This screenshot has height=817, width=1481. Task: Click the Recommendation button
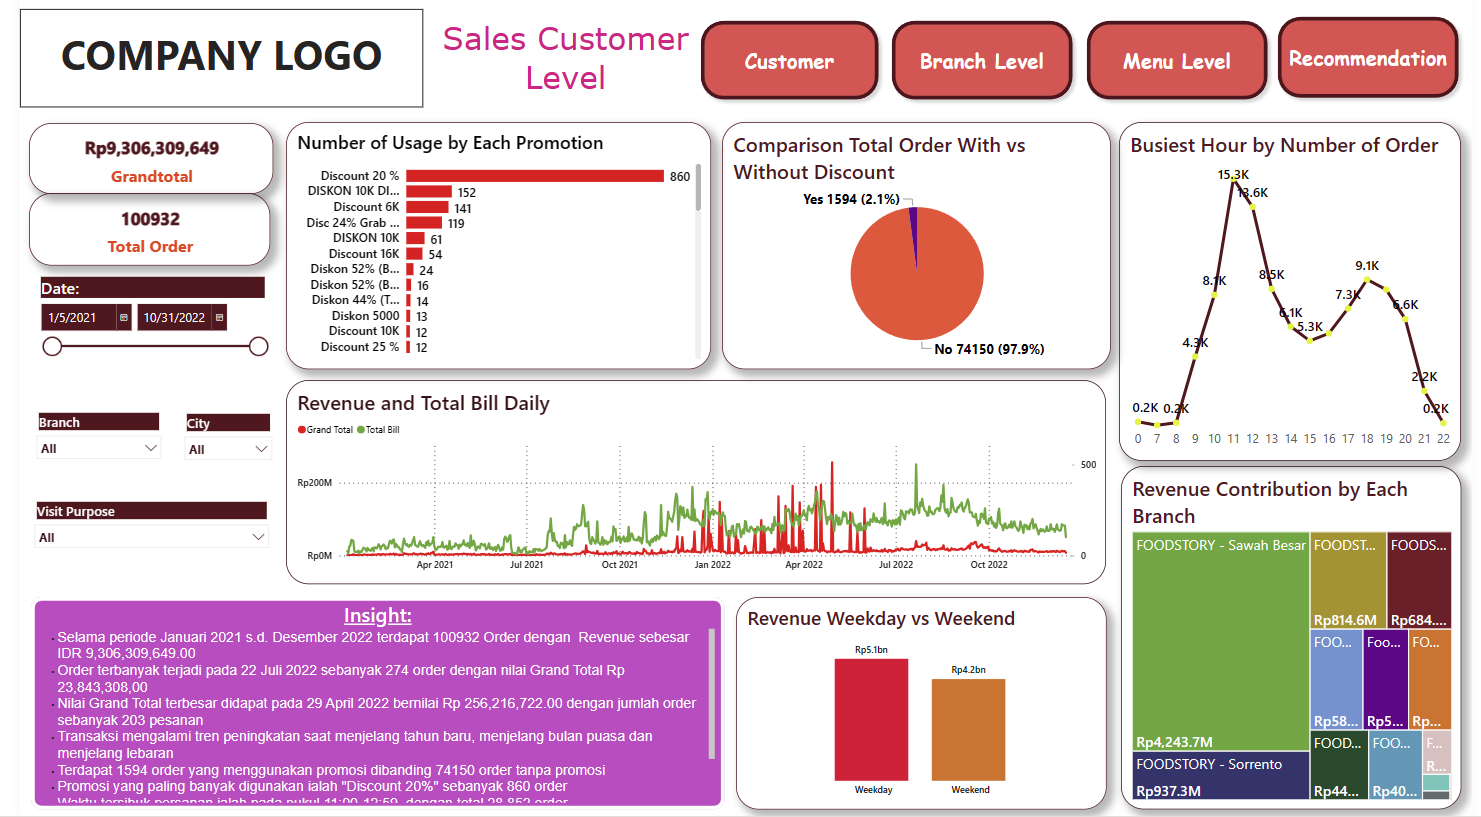tap(1367, 59)
